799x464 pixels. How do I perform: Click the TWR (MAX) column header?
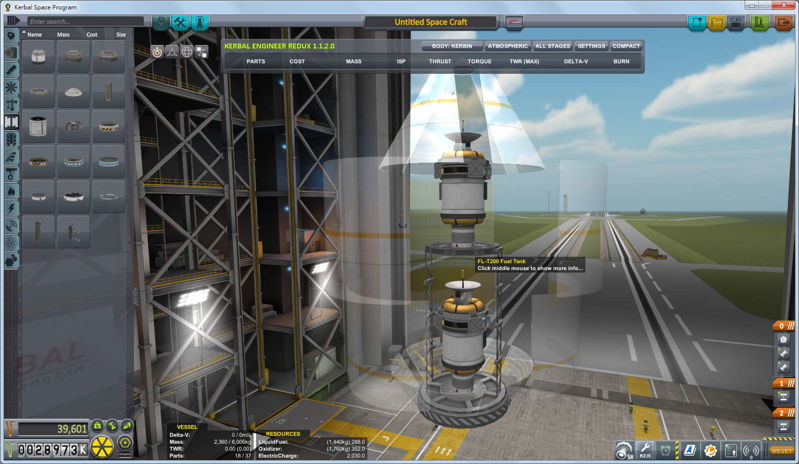[x=524, y=61]
